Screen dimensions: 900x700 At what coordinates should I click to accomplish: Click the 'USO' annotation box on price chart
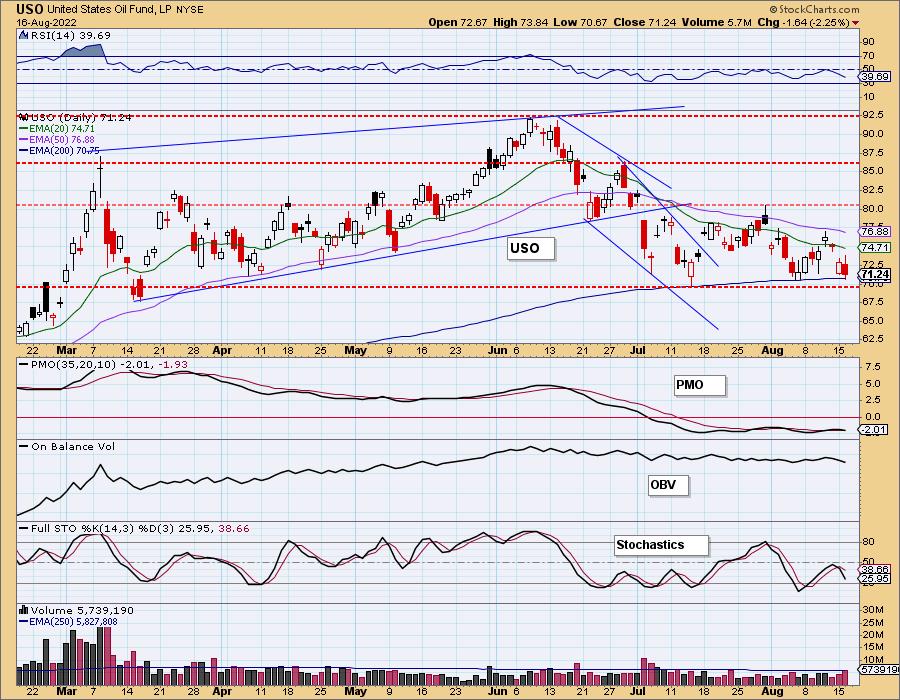531,248
